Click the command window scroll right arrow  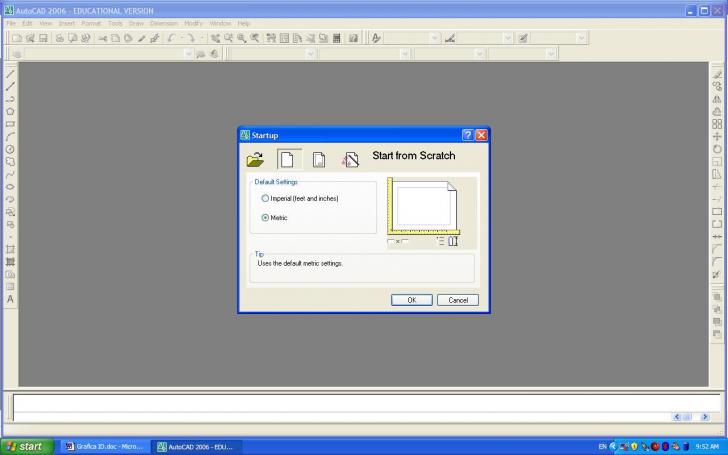tap(705, 417)
